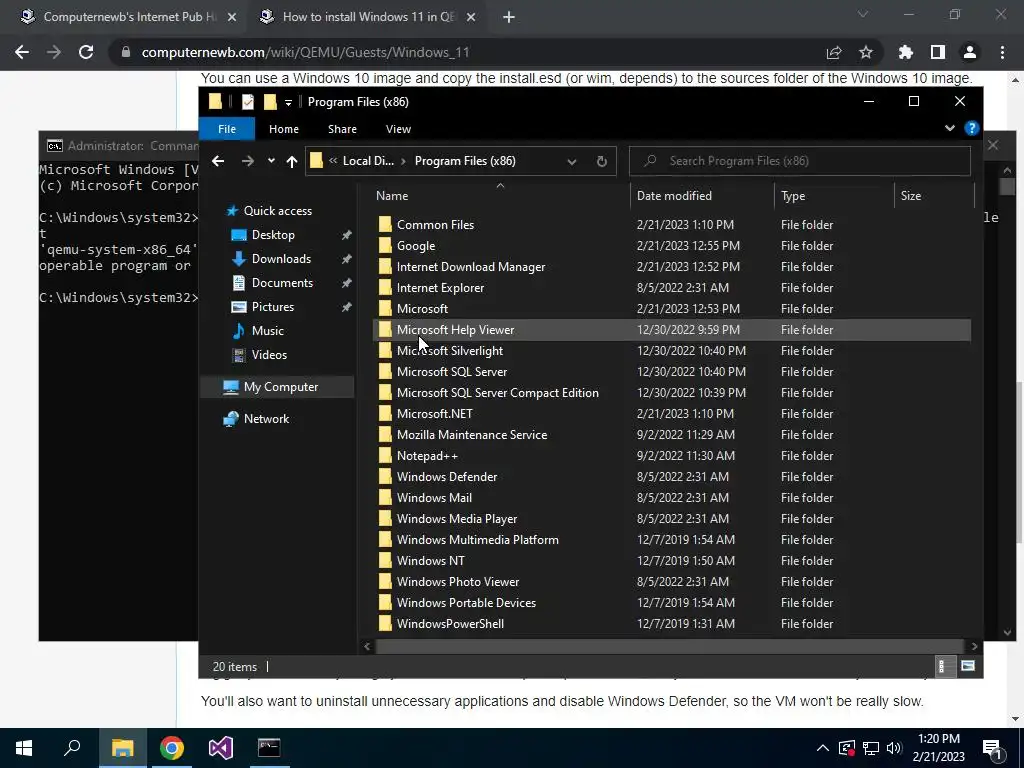
Task: Click Local Disk breadcrumb segment
Action: tap(368, 161)
